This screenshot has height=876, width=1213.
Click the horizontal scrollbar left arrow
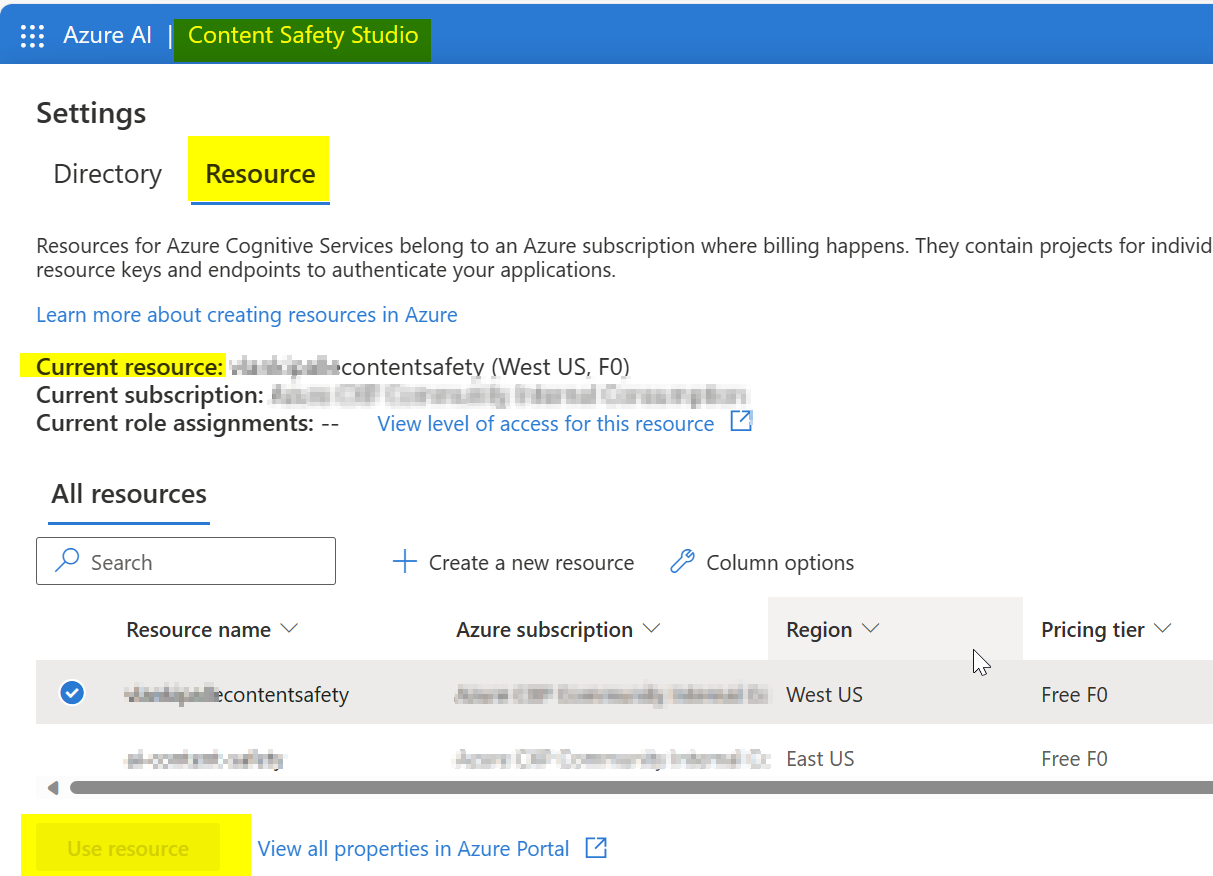[x=54, y=787]
